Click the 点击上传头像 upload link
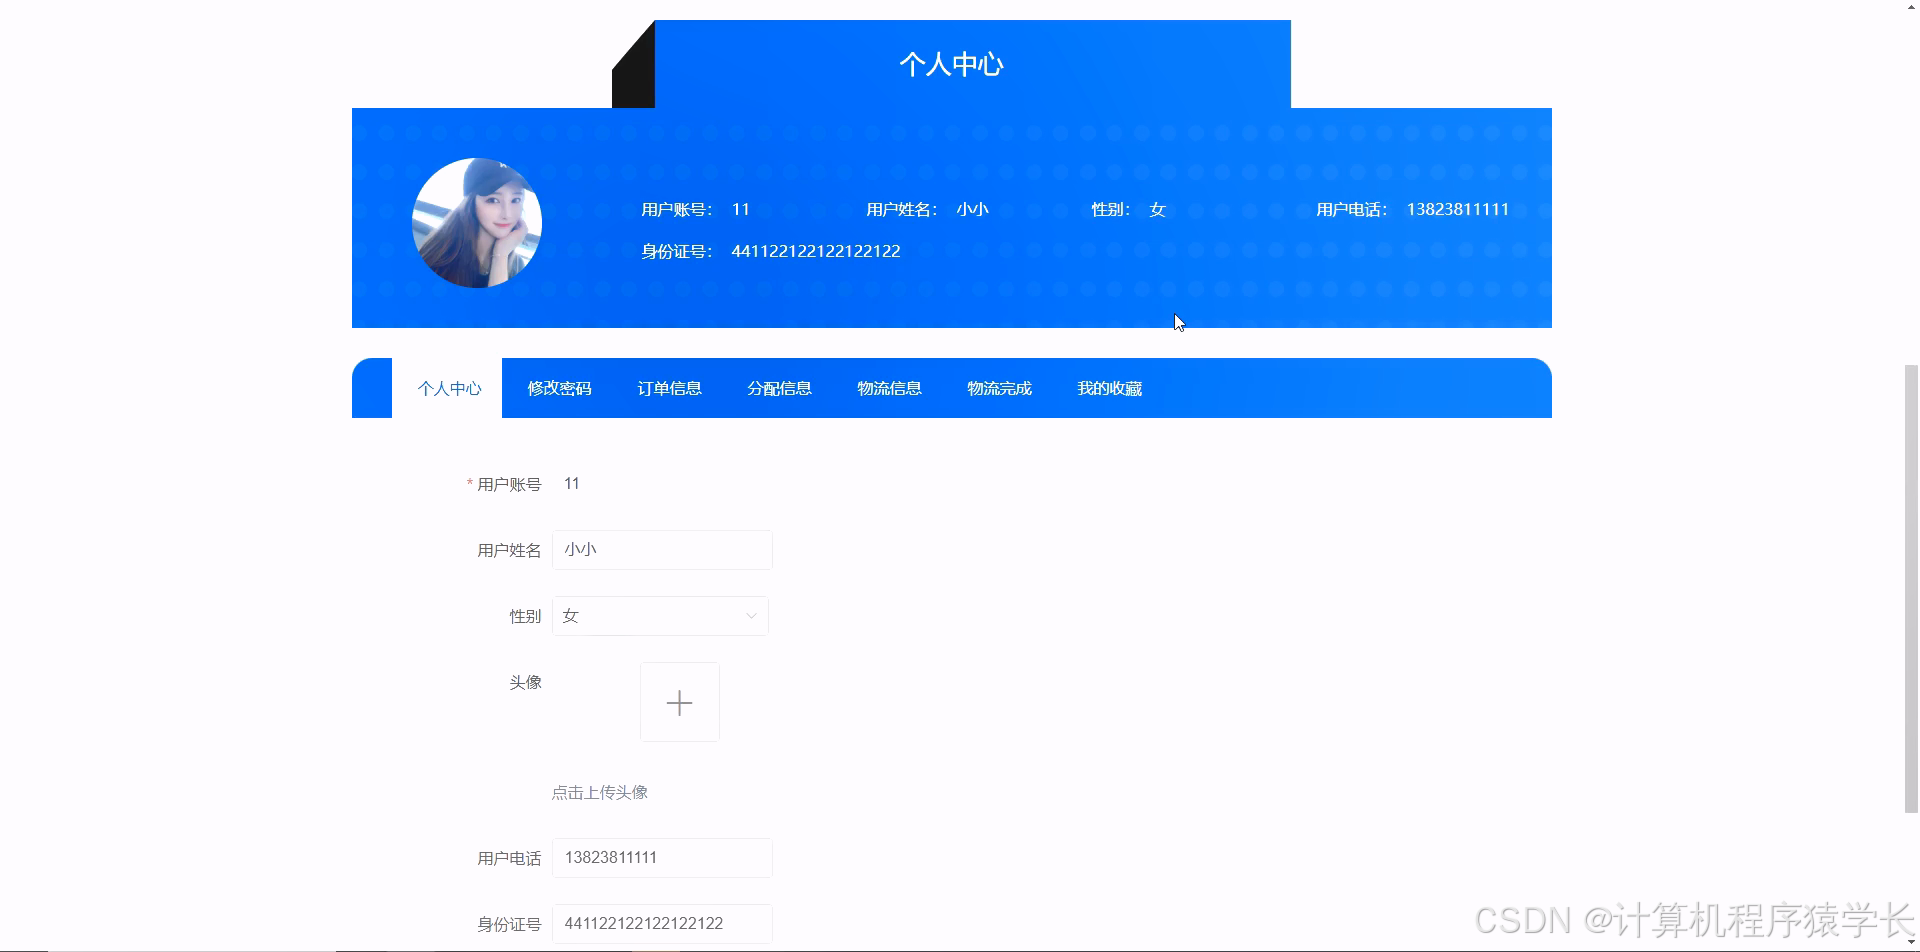1920x952 pixels. click(598, 791)
